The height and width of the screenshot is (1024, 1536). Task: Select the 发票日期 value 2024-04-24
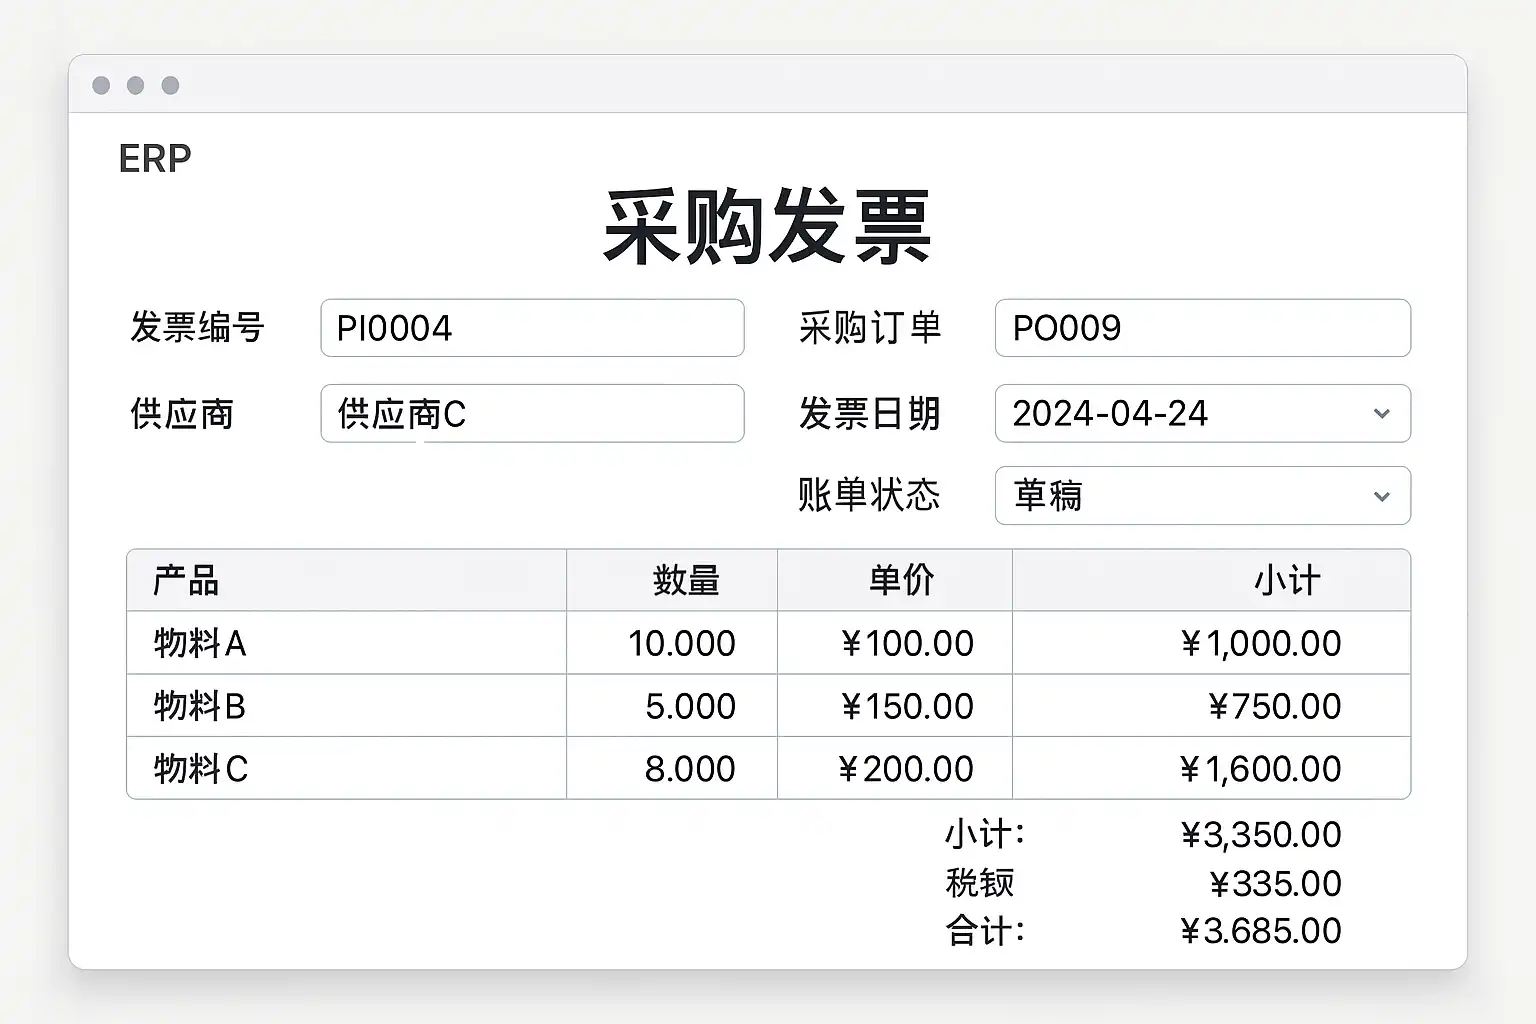click(x=1110, y=413)
